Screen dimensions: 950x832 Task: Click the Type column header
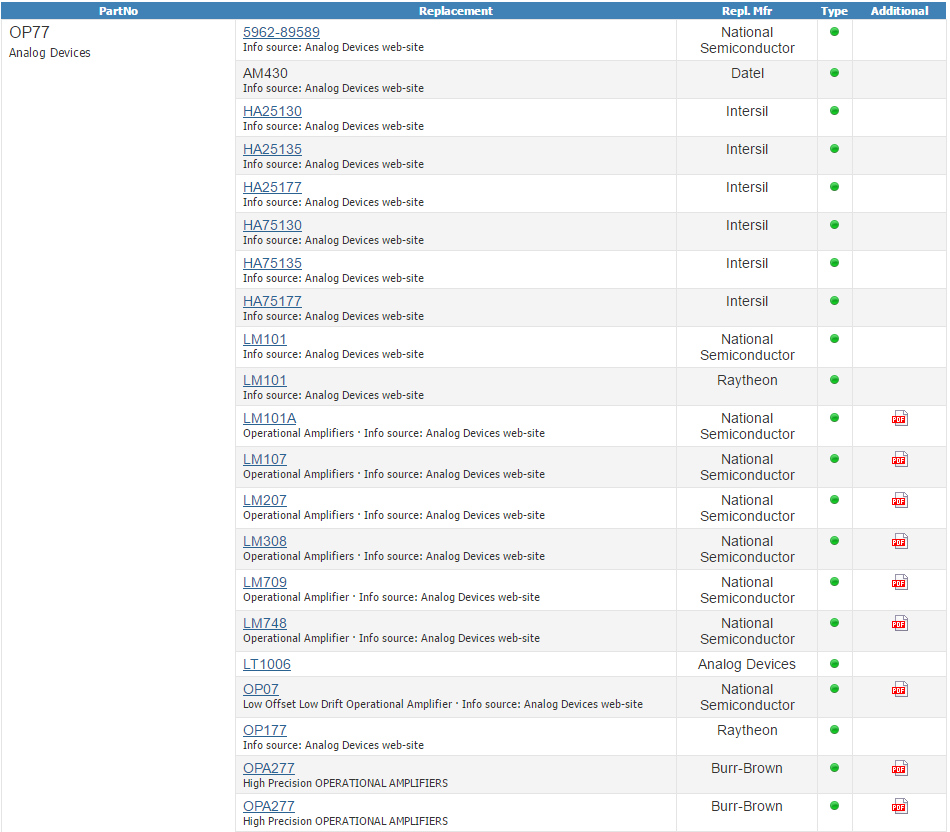coord(834,11)
